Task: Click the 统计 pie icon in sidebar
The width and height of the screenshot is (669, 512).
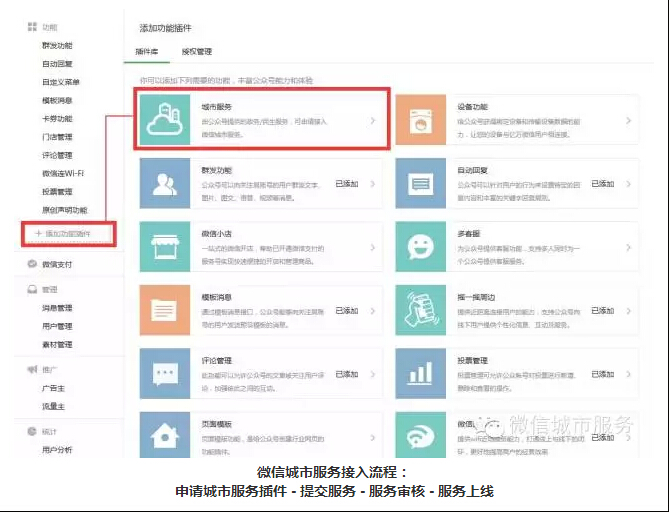Action: 32,431
